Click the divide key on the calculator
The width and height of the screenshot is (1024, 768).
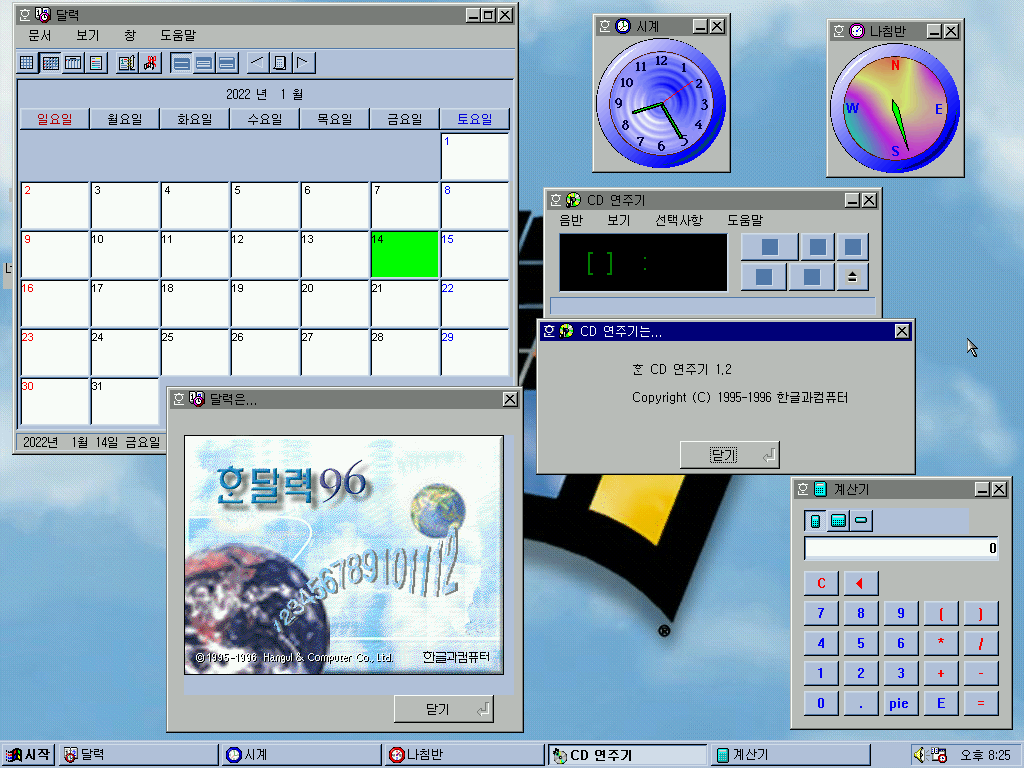click(x=981, y=643)
